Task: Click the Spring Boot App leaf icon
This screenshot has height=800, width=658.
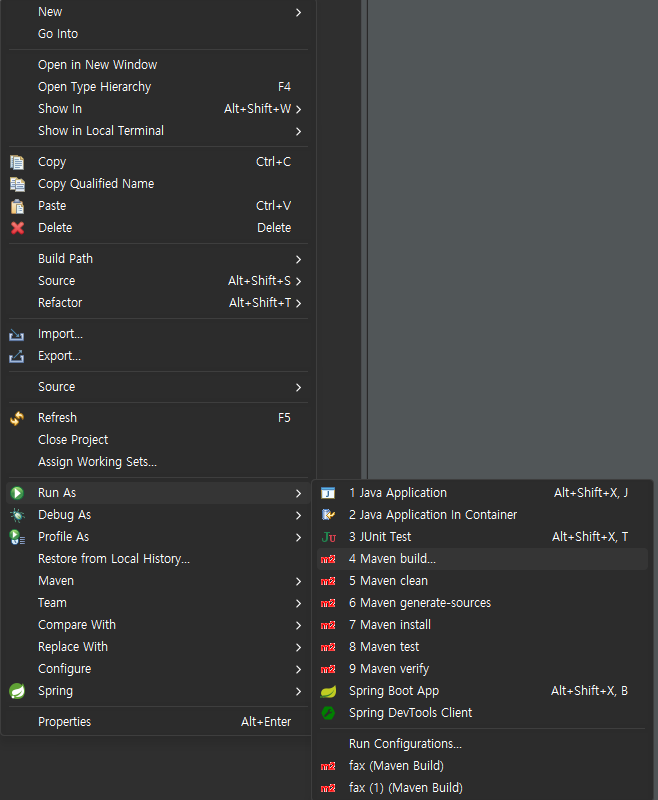Action: (x=328, y=691)
